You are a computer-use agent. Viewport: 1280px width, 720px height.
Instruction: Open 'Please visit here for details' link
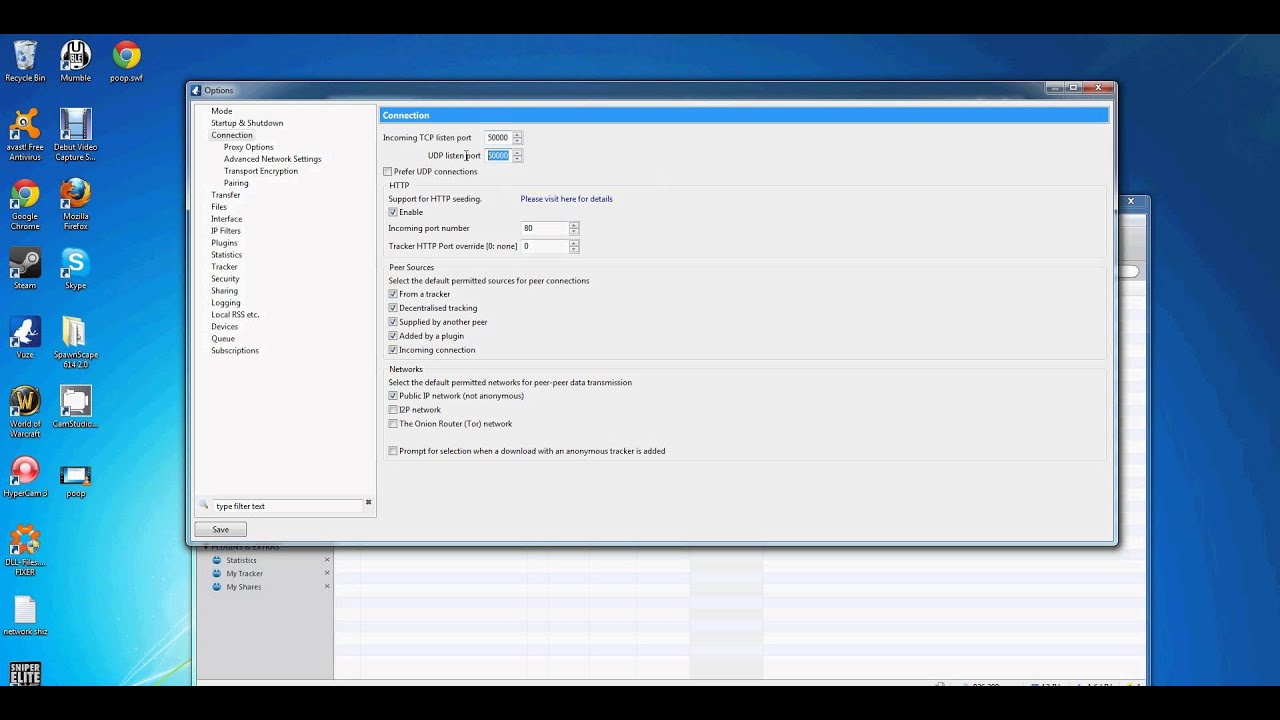tap(566, 199)
